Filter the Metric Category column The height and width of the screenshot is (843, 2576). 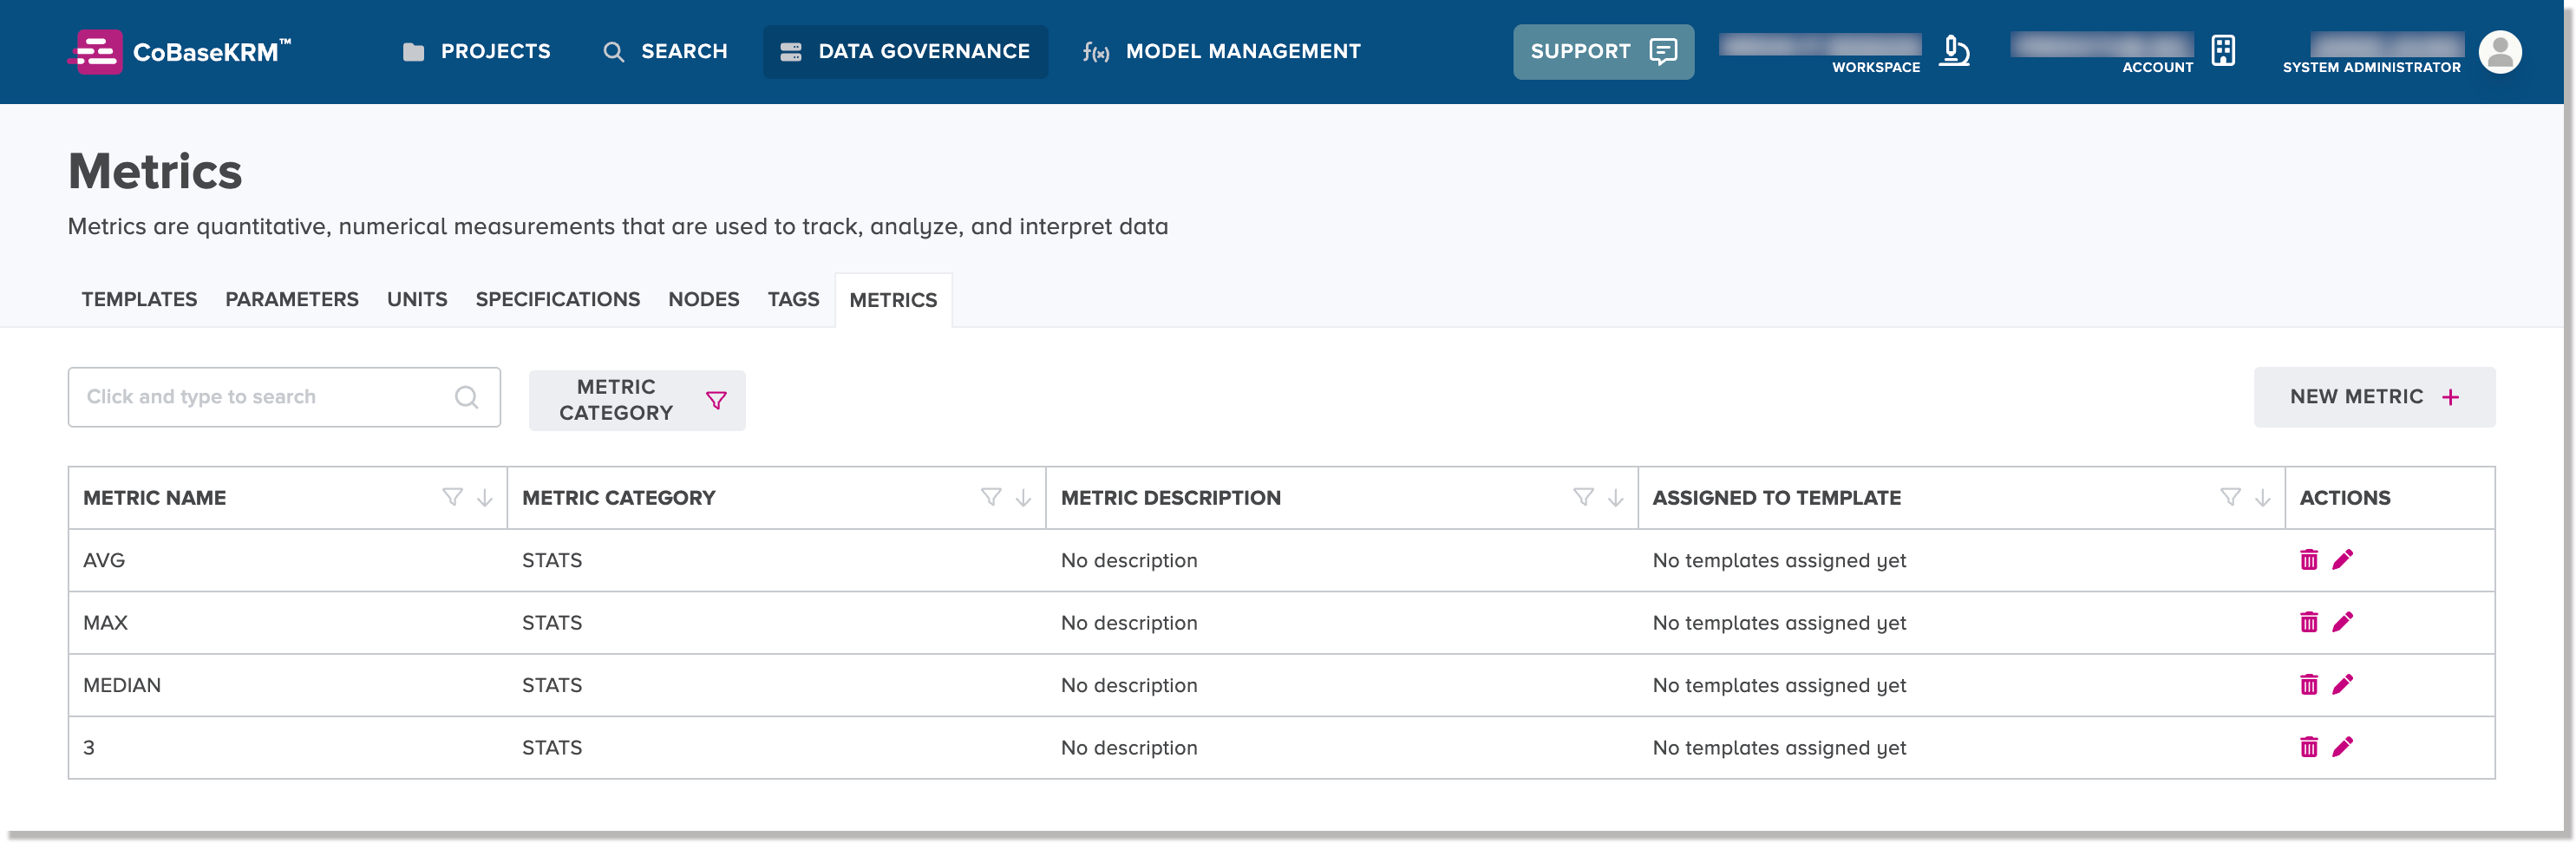991,497
